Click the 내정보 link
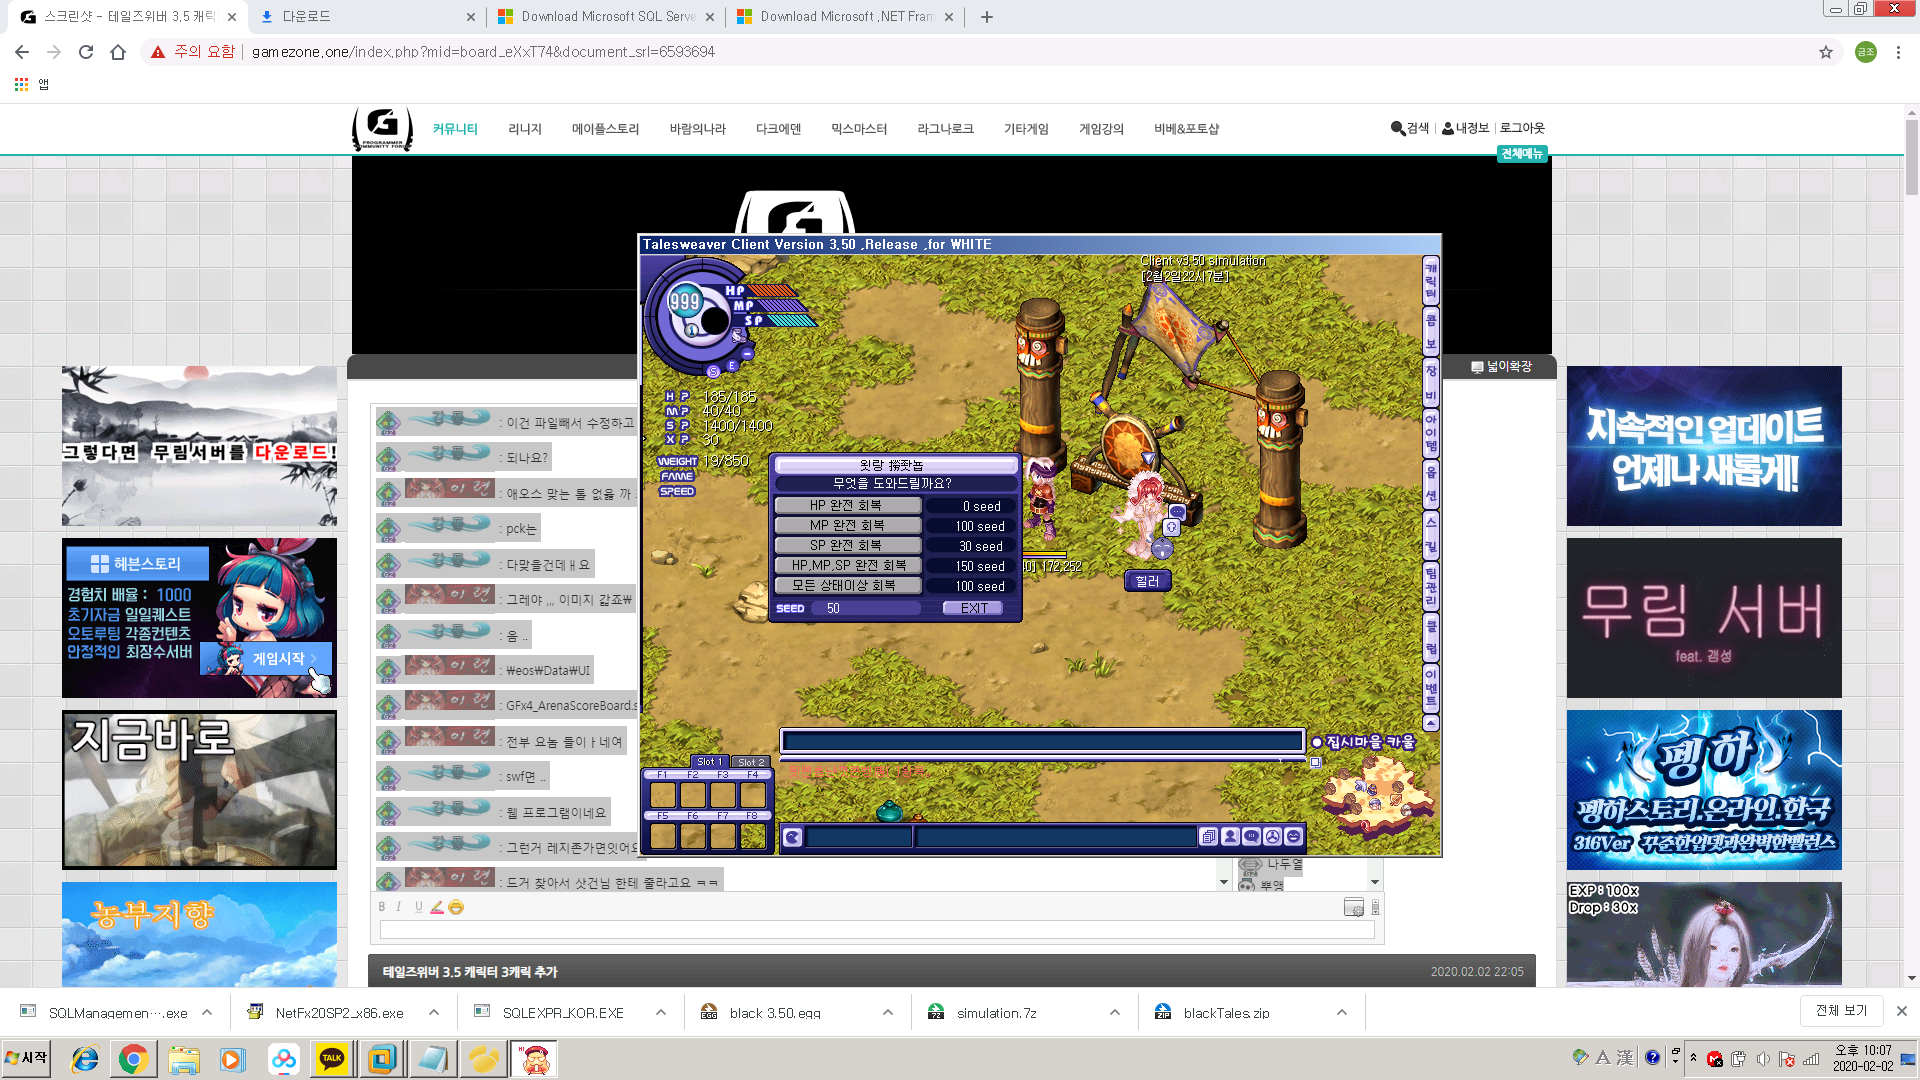 [1465, 128]
